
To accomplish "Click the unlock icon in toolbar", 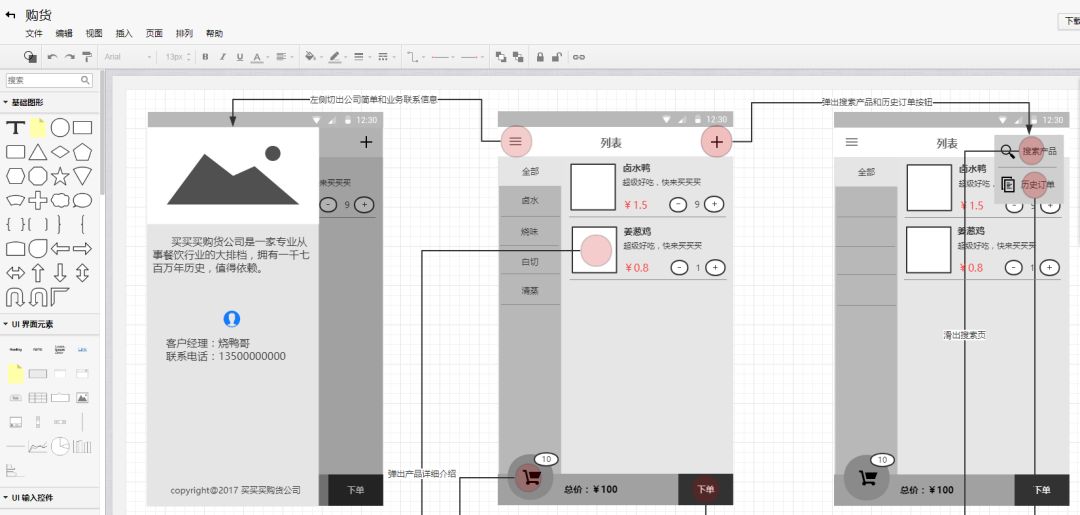I will pos(557,57).
